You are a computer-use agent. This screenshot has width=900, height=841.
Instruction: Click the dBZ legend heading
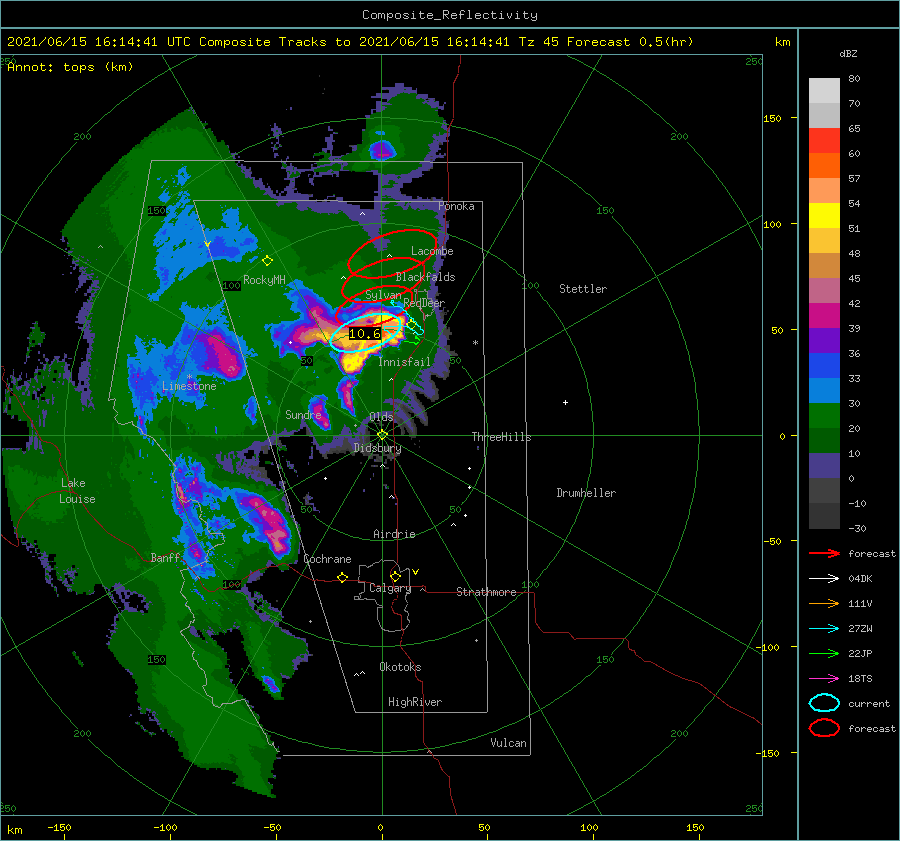pos(848,54)
